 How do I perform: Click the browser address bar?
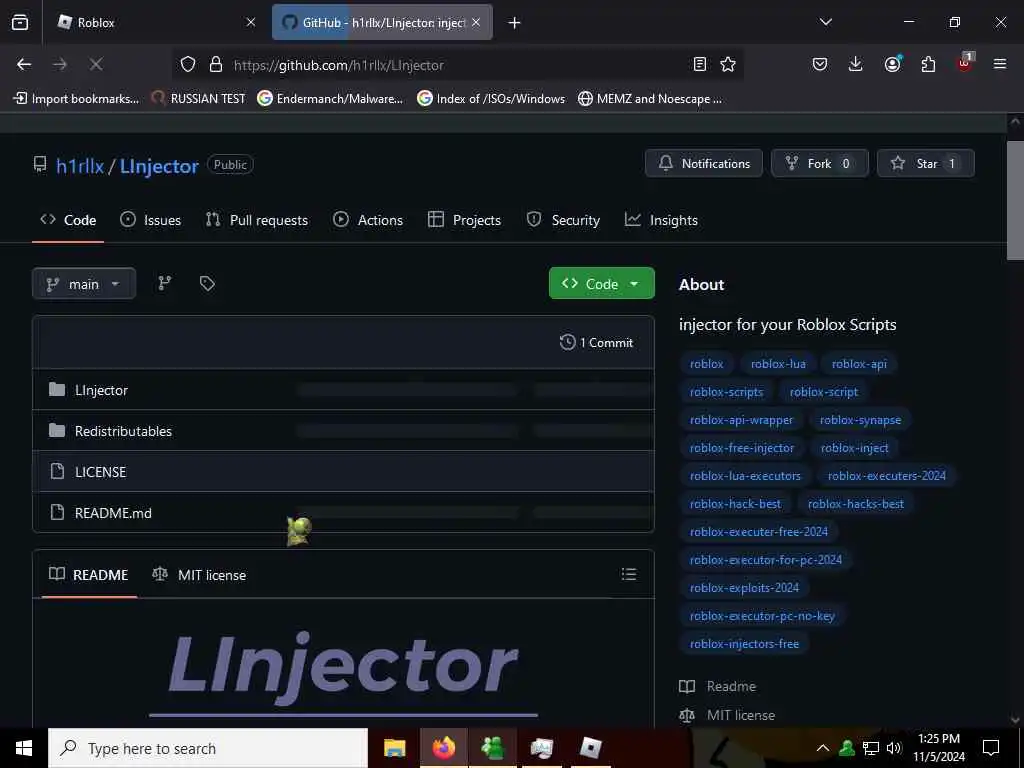click(x=457, y=65)
